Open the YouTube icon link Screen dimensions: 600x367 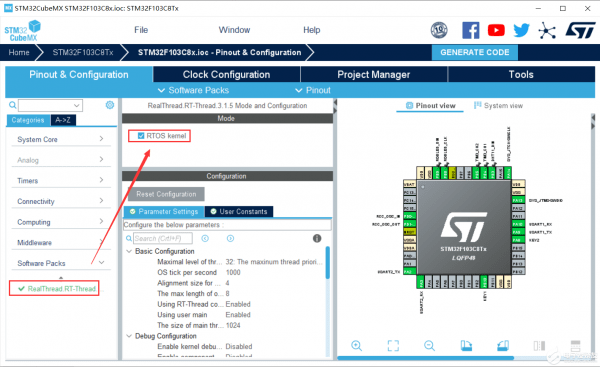[496, 30]
